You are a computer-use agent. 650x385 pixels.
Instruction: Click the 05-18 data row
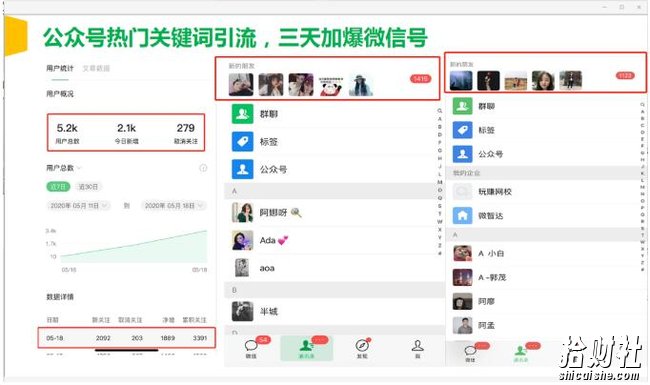(126, 338)
